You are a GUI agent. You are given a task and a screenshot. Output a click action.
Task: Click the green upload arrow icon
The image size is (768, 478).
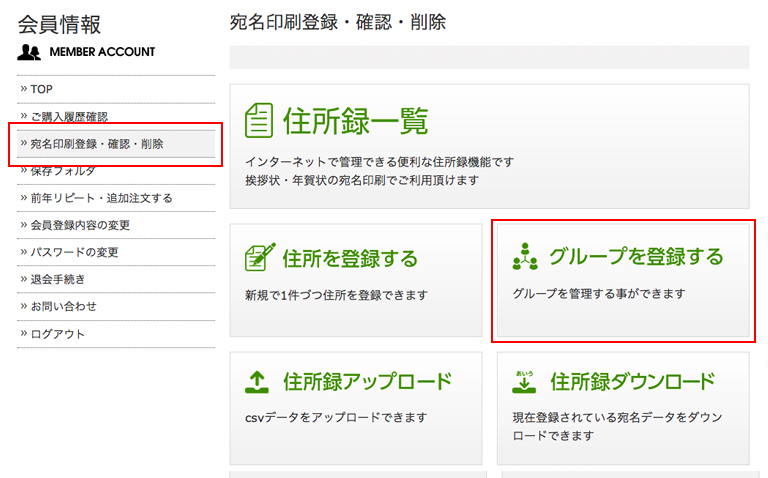pos(259,382)
